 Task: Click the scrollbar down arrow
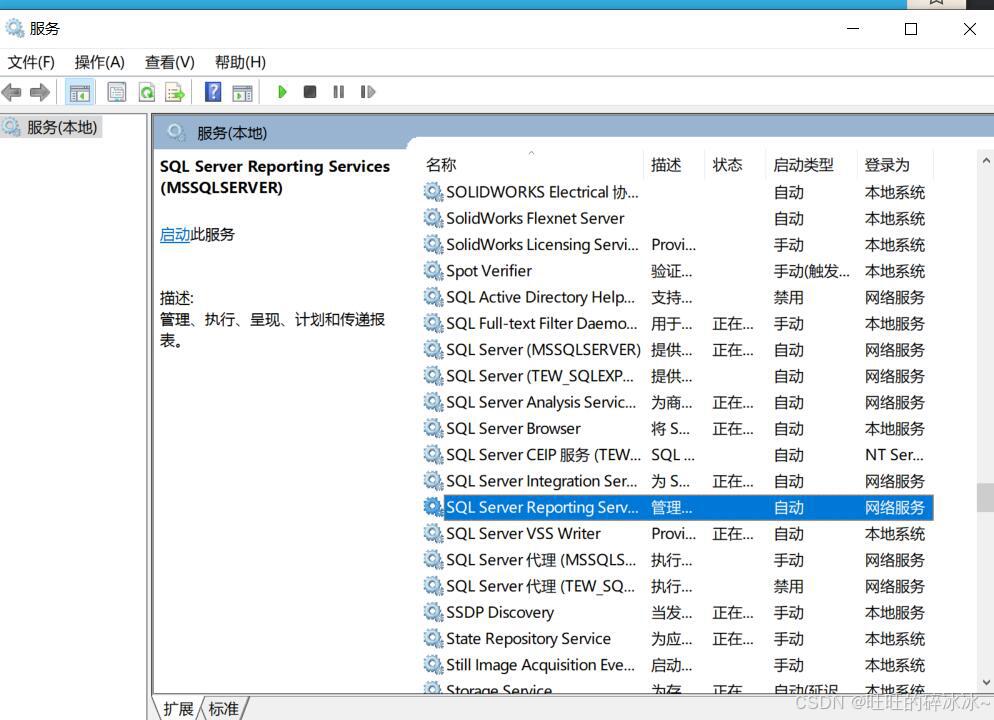pos(986,683)
